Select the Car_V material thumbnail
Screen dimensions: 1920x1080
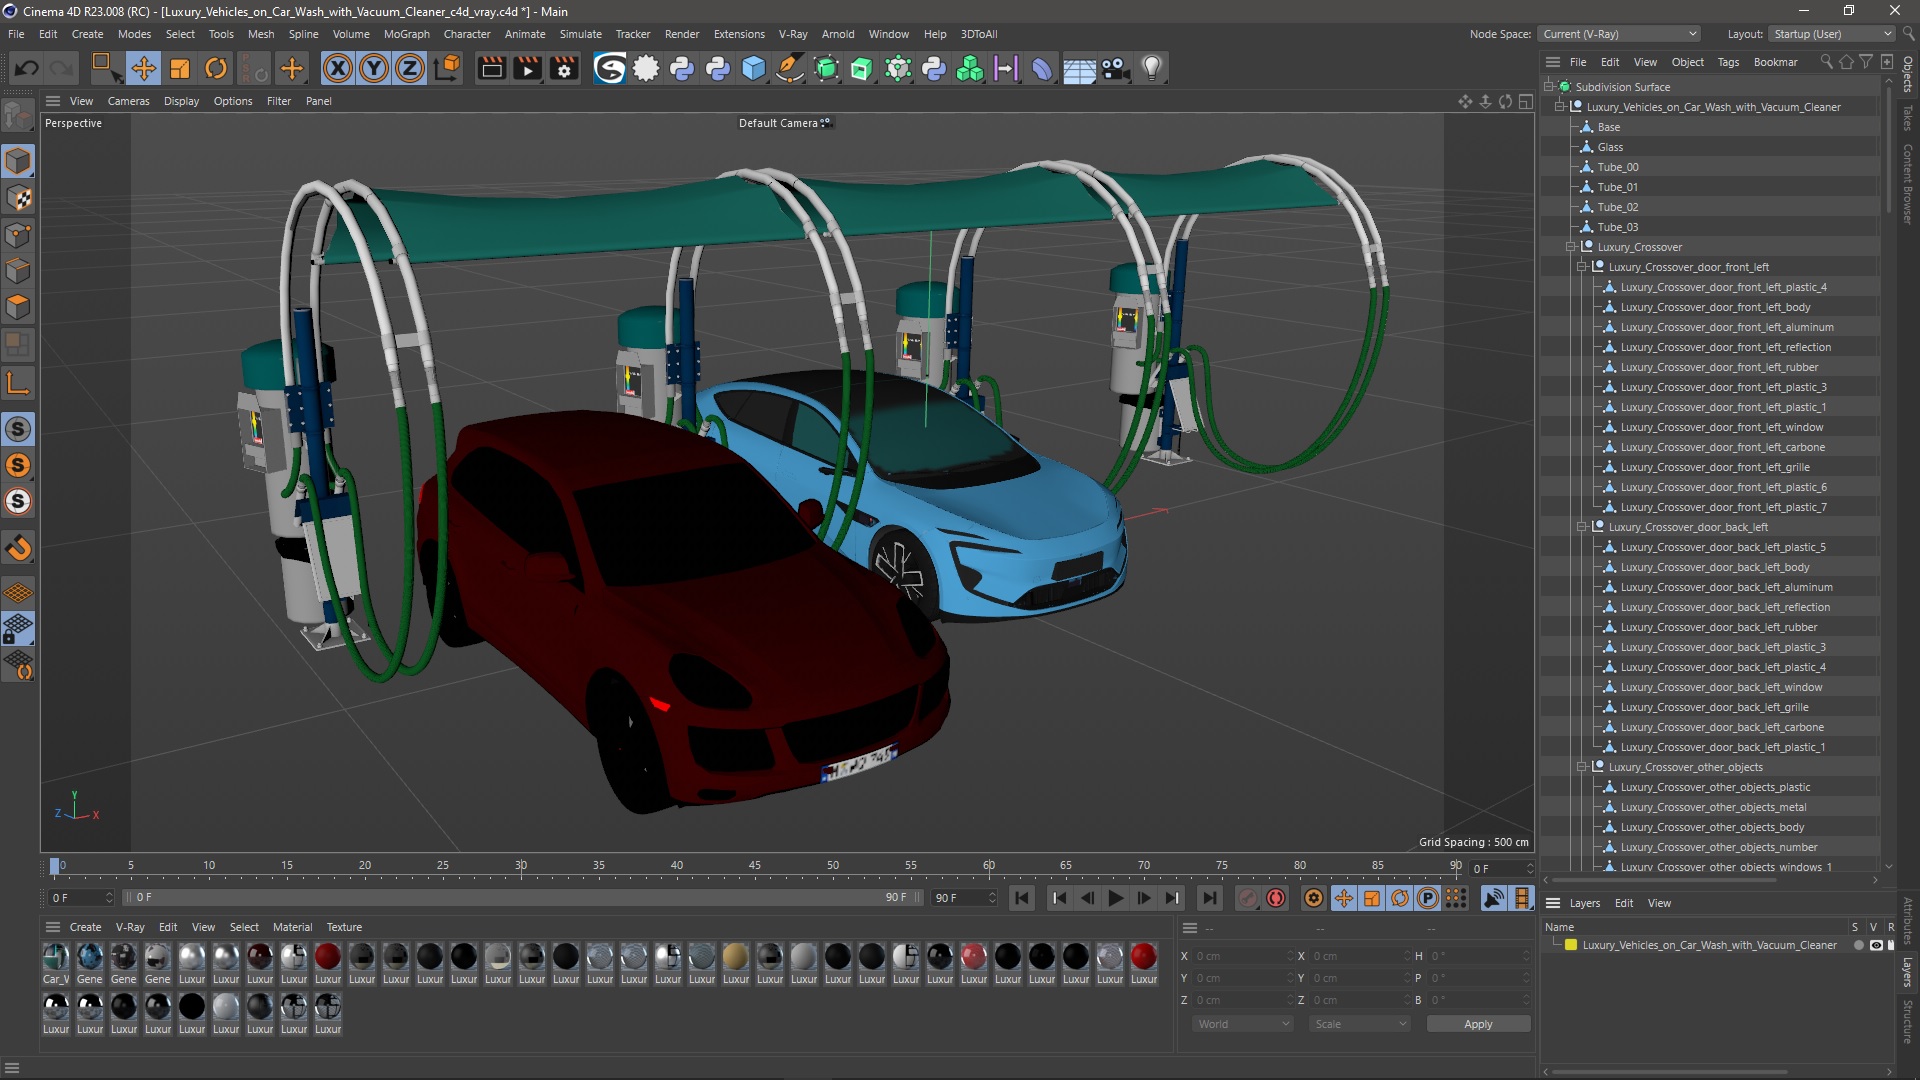tap(56, 957)
